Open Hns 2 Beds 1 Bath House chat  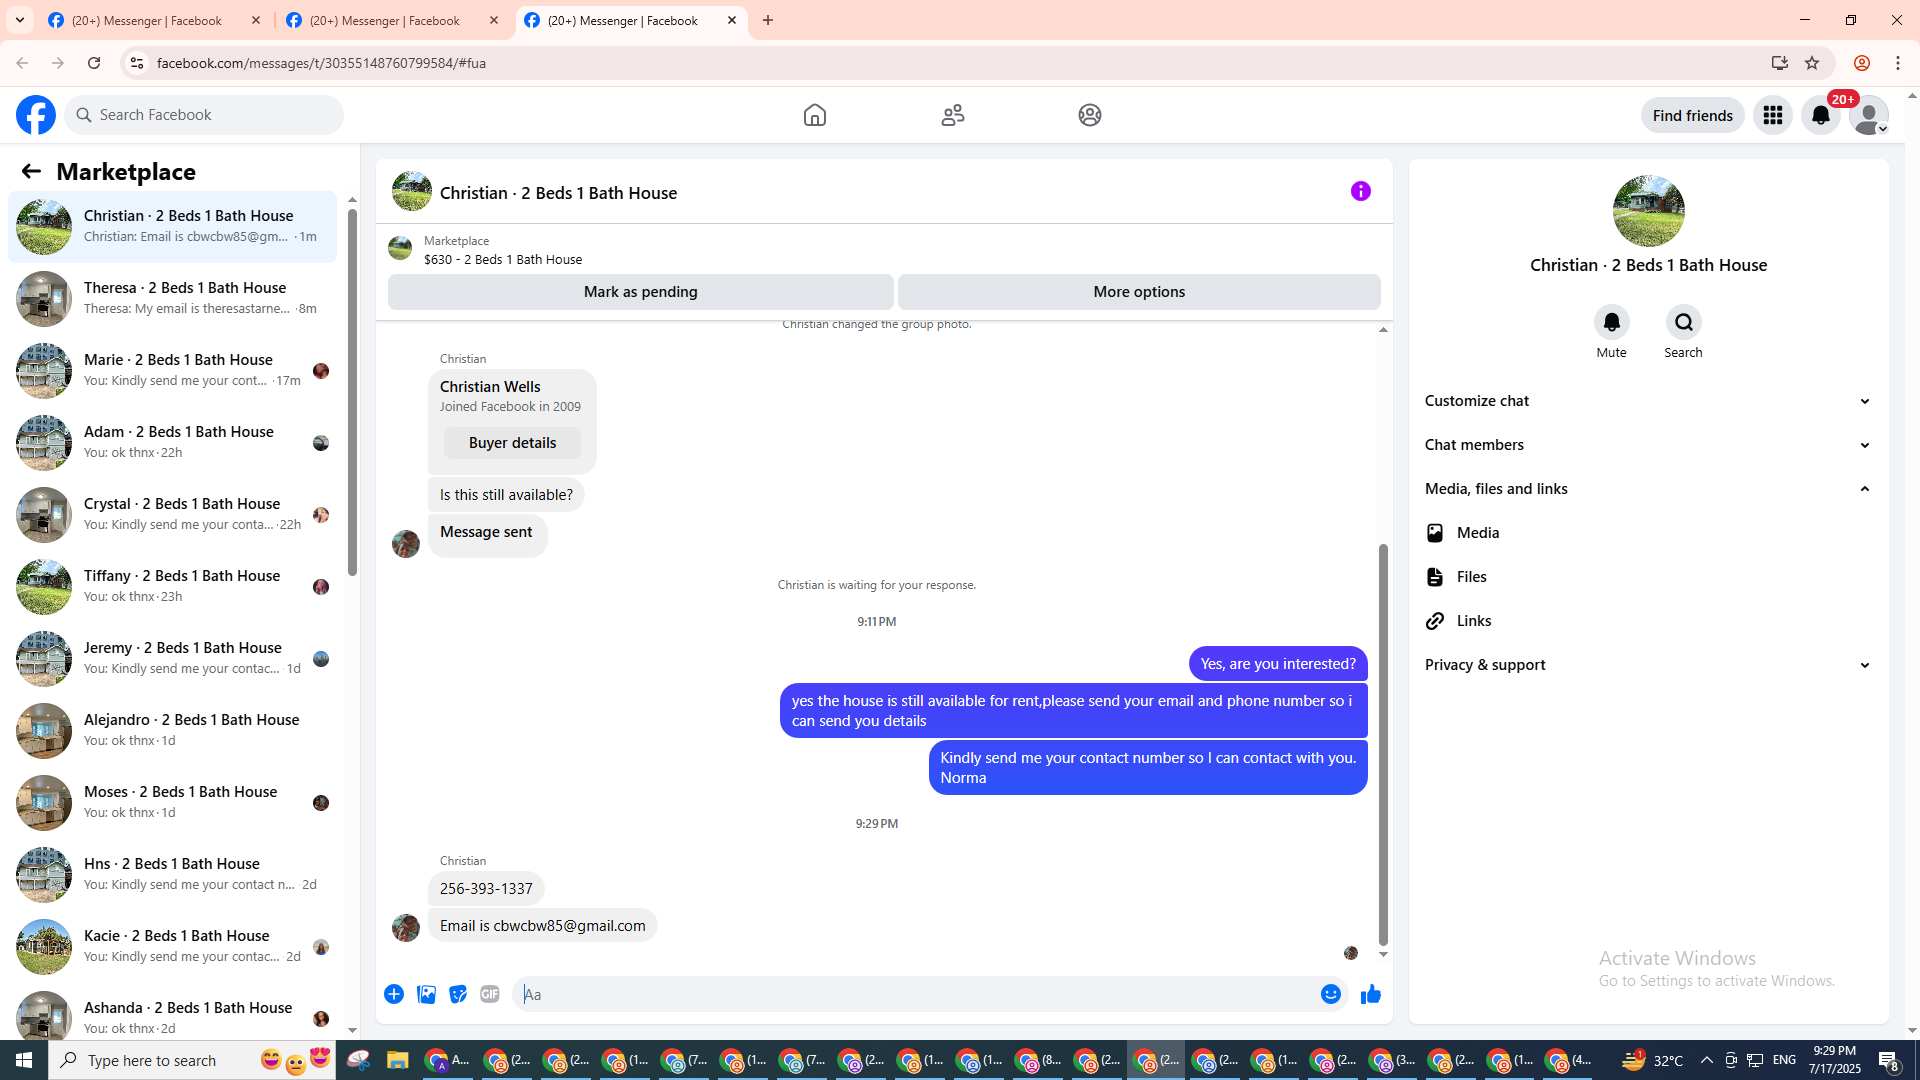point(173,875)
